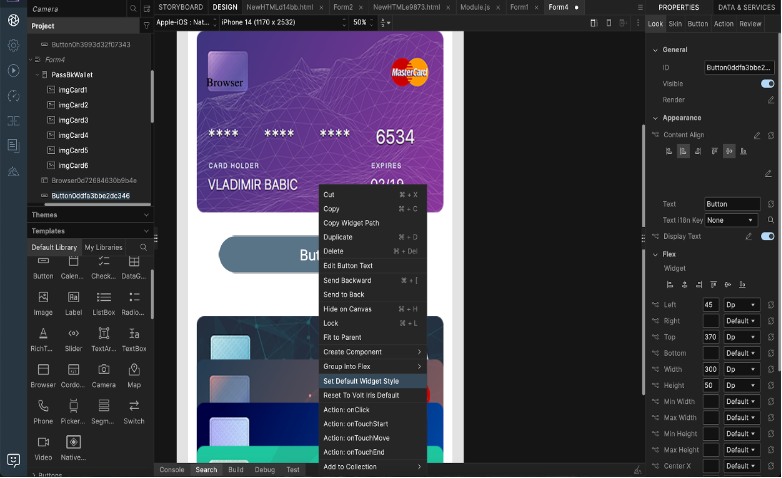Screen dimensions: 782x478
Task: Select the Segment widget in library
Action: tap(104, 412)
